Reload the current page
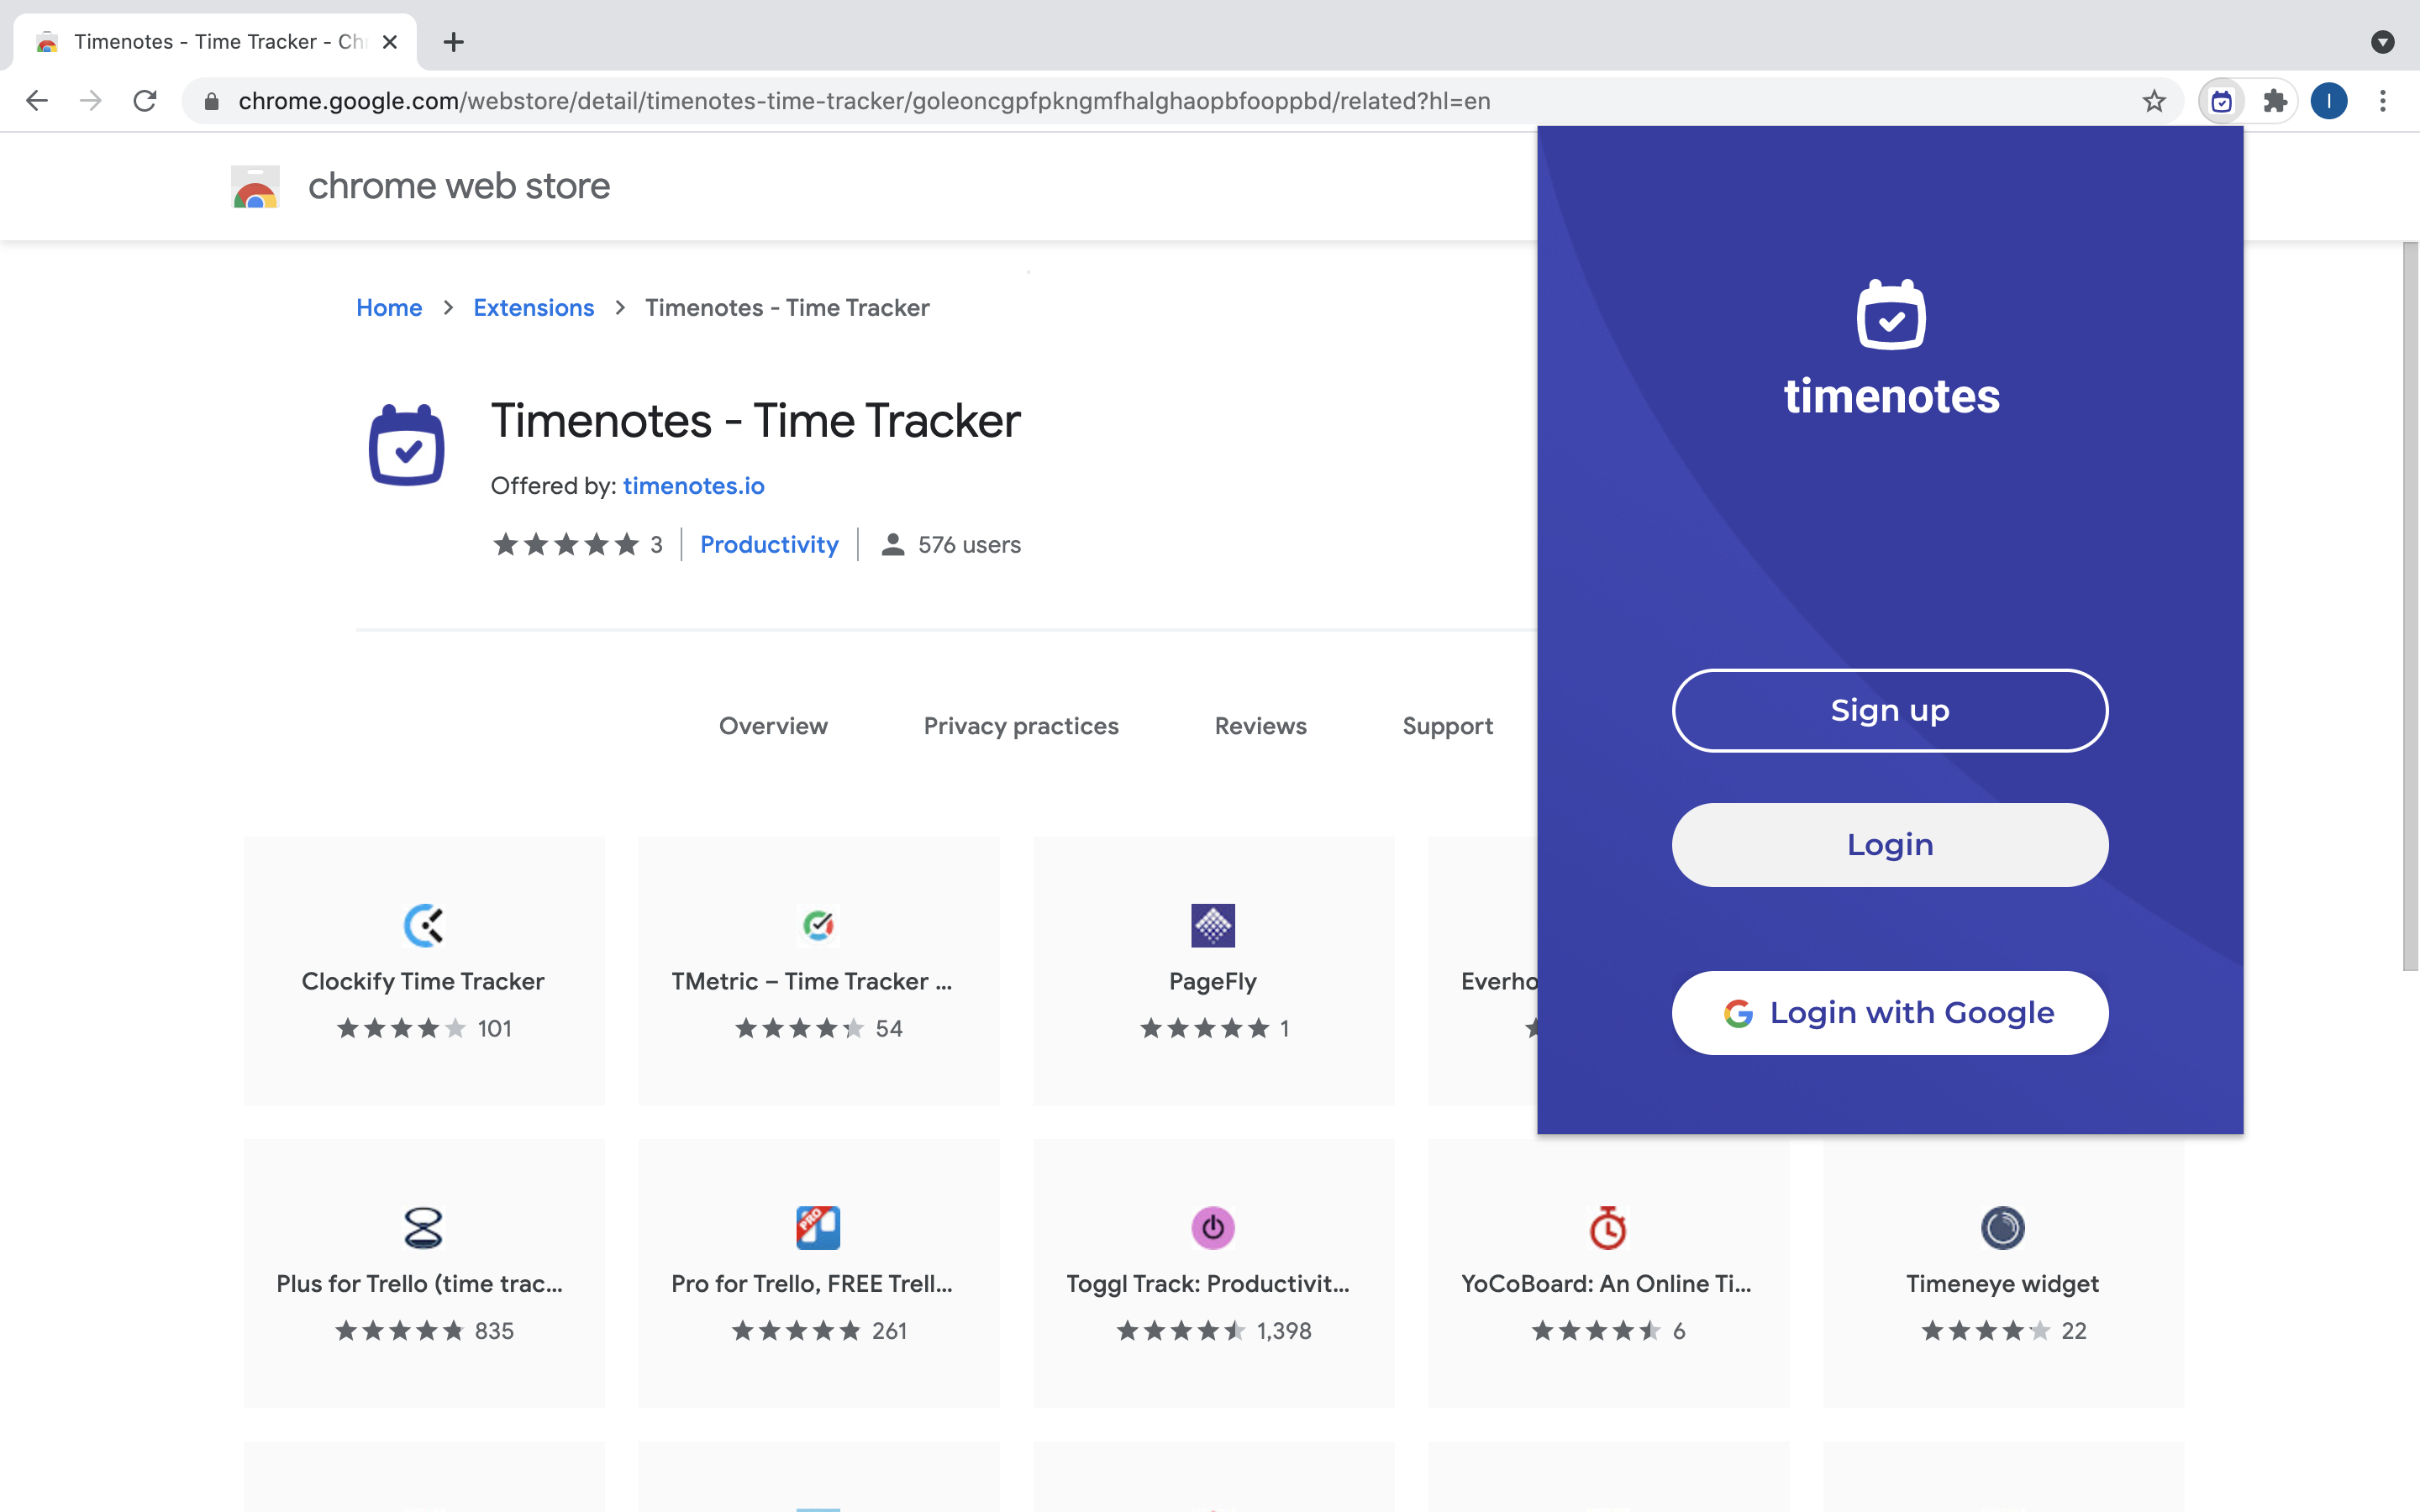The width and height of the screenshot is (2420, 1512). coord(145,101)
